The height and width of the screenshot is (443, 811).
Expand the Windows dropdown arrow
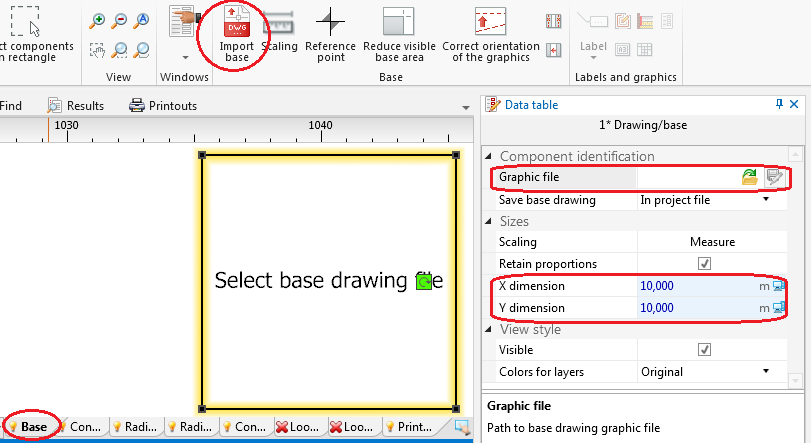[x=185, y=57]
